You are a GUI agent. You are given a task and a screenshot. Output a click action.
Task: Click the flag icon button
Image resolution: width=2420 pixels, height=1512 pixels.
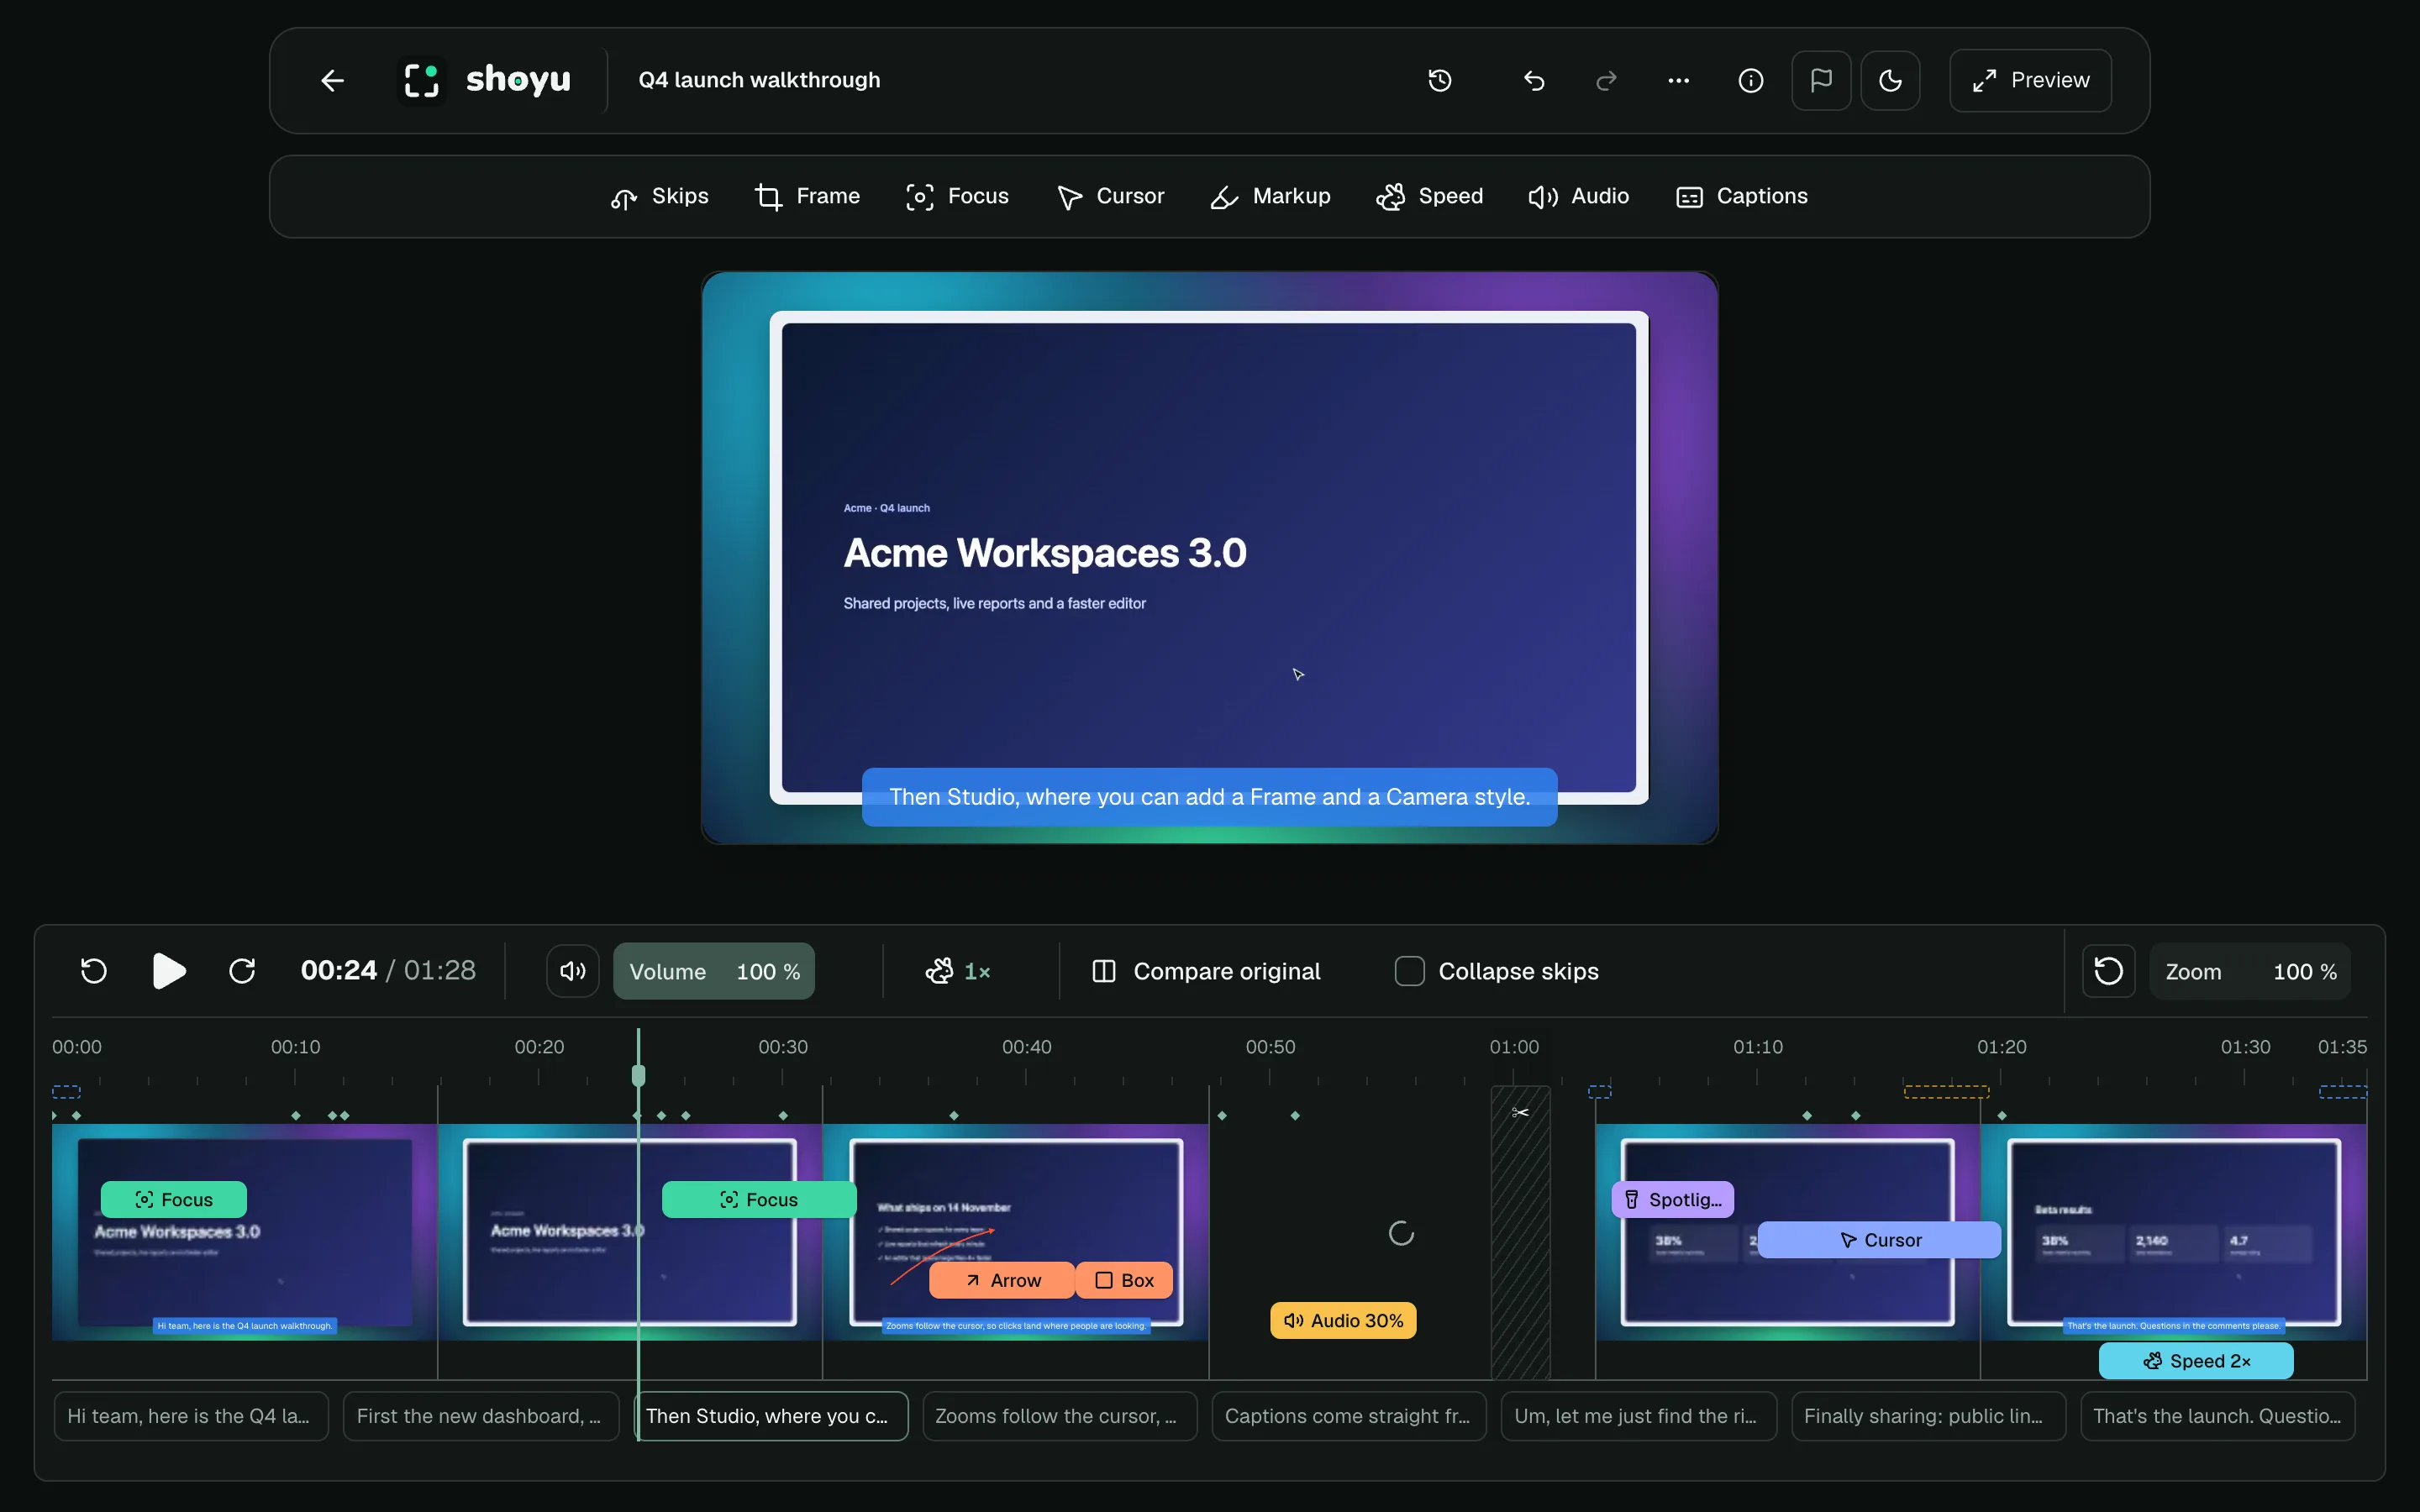pyautogui.click(x=1821, y=80)
